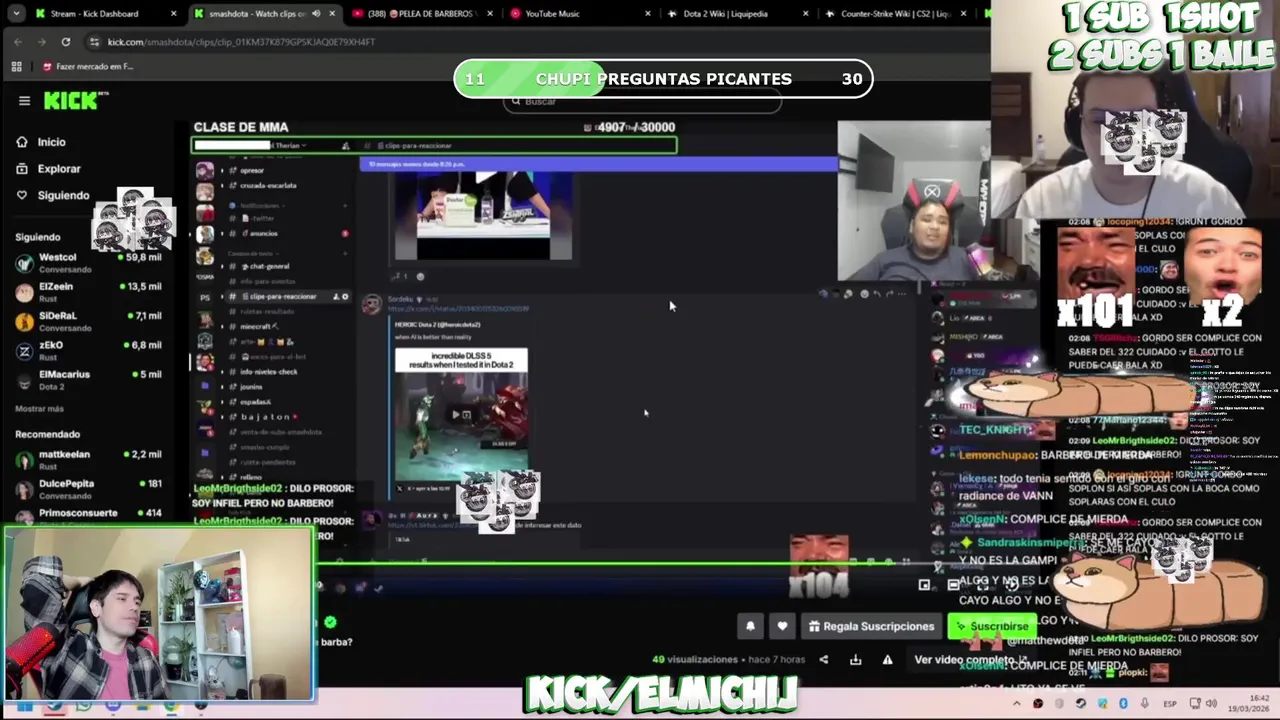Open Siguiendo in Kick sidebar

point(62,195)
